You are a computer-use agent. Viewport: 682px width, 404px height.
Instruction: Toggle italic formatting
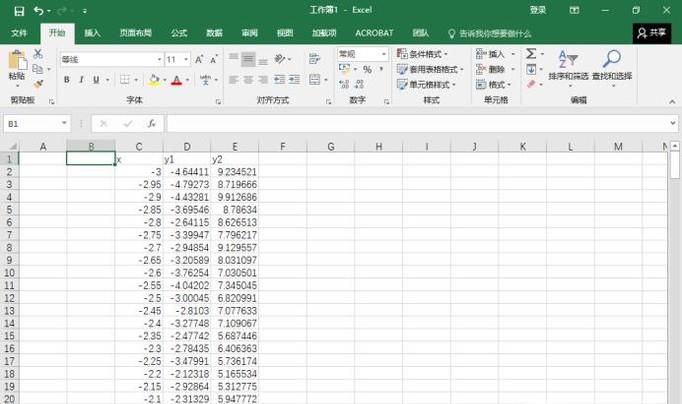pos(81,80)
